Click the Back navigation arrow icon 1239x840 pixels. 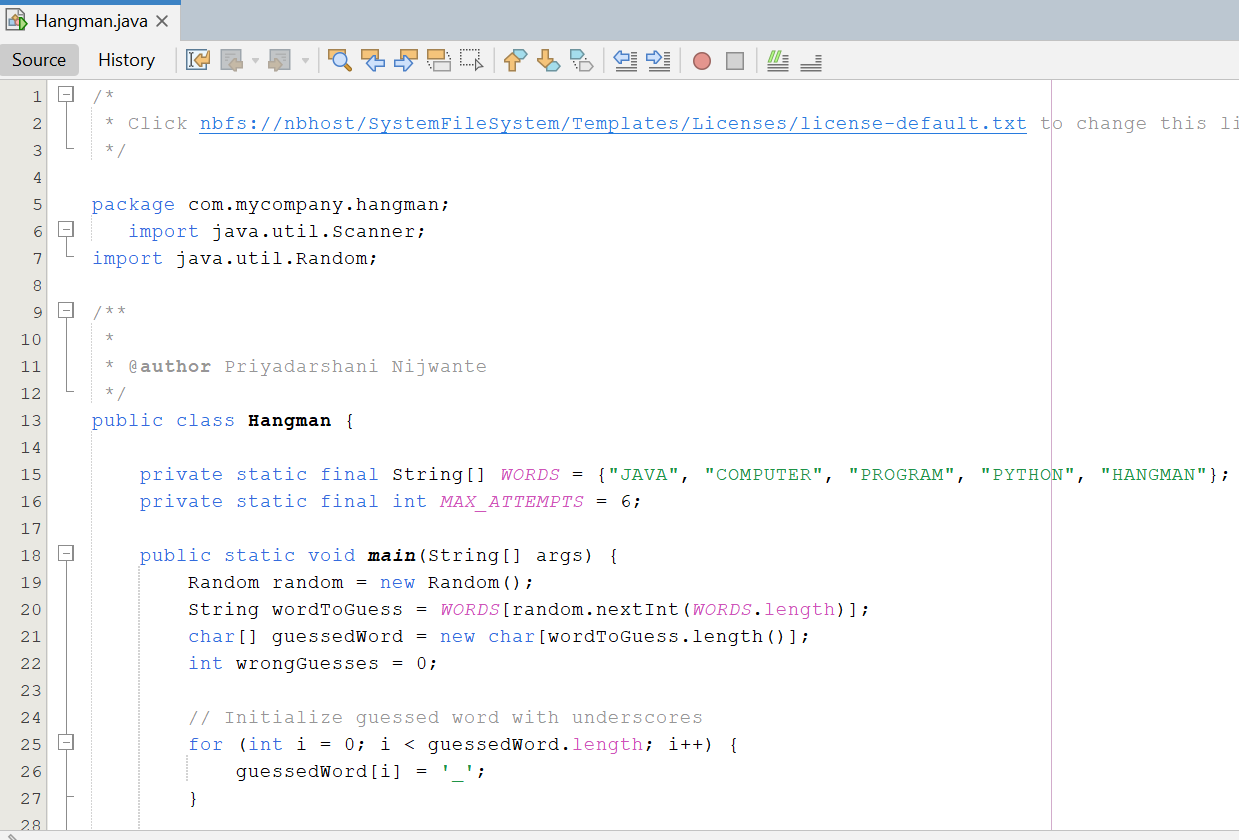click(x=232, y=60)
